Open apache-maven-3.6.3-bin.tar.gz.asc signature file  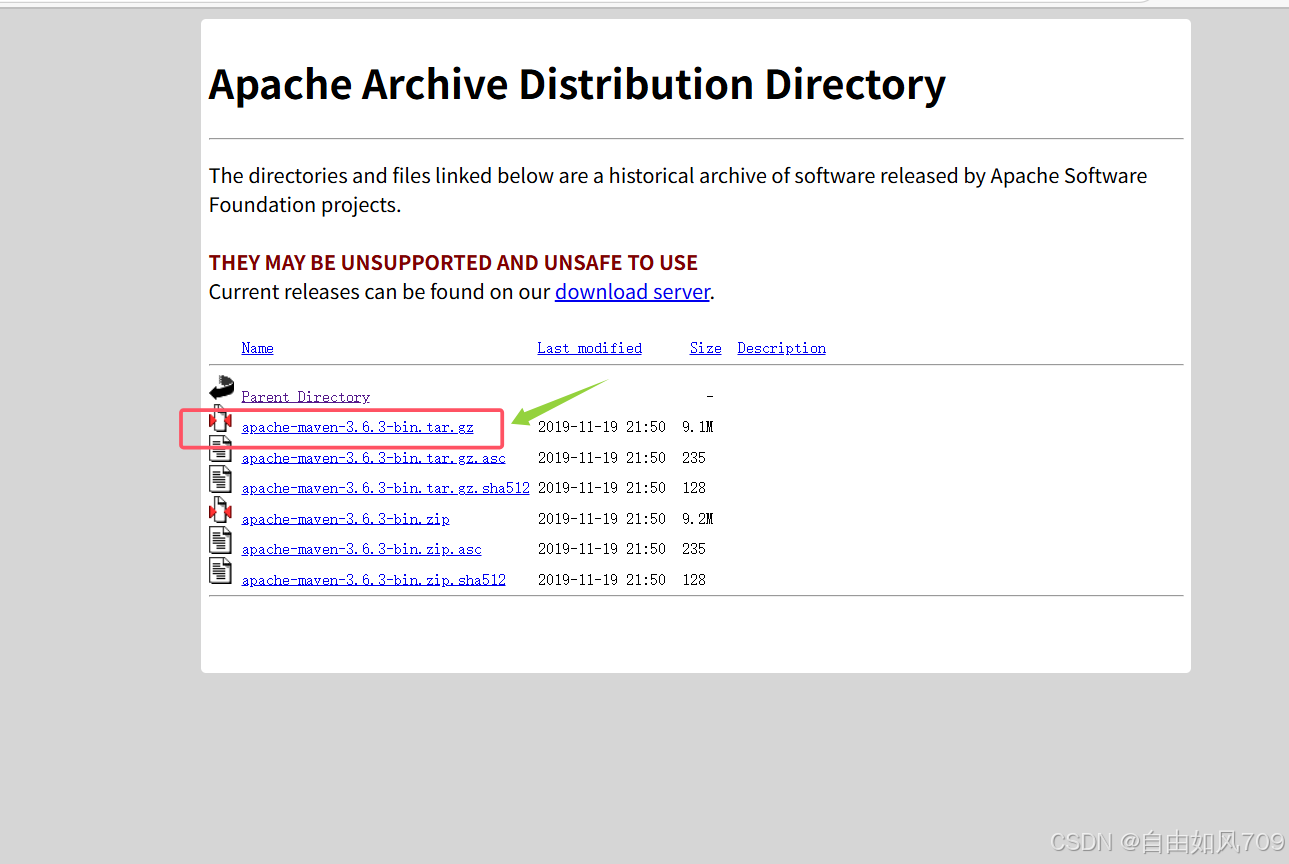373,458
